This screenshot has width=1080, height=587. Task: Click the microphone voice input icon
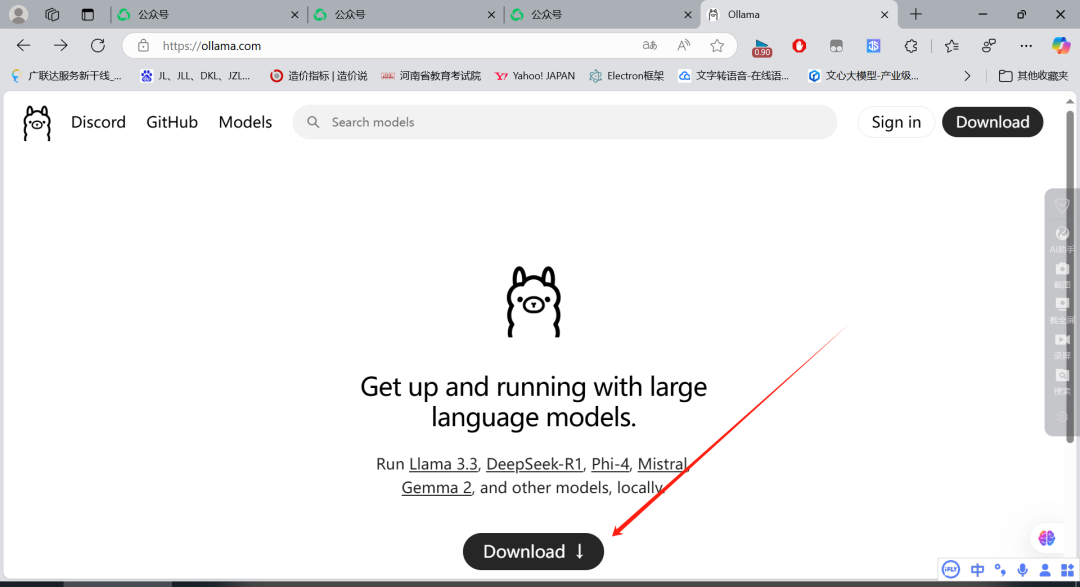(1023, 570)
